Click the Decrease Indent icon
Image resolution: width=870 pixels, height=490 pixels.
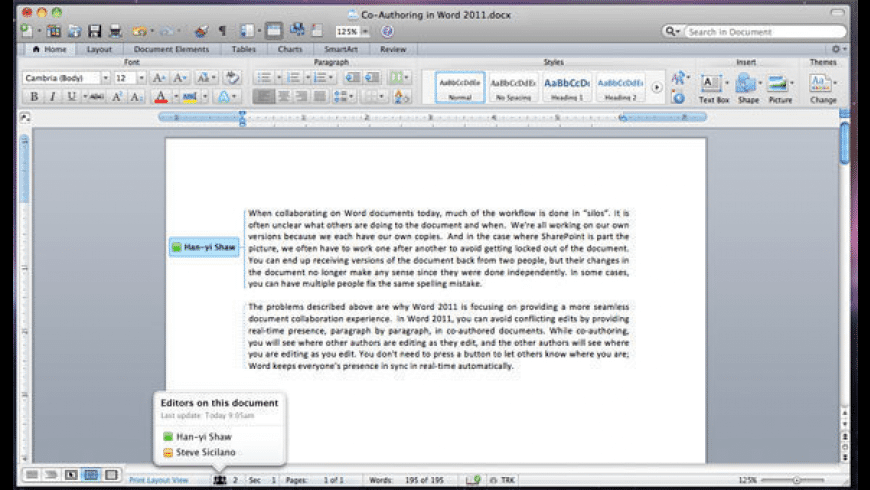[x=352, y=78]
